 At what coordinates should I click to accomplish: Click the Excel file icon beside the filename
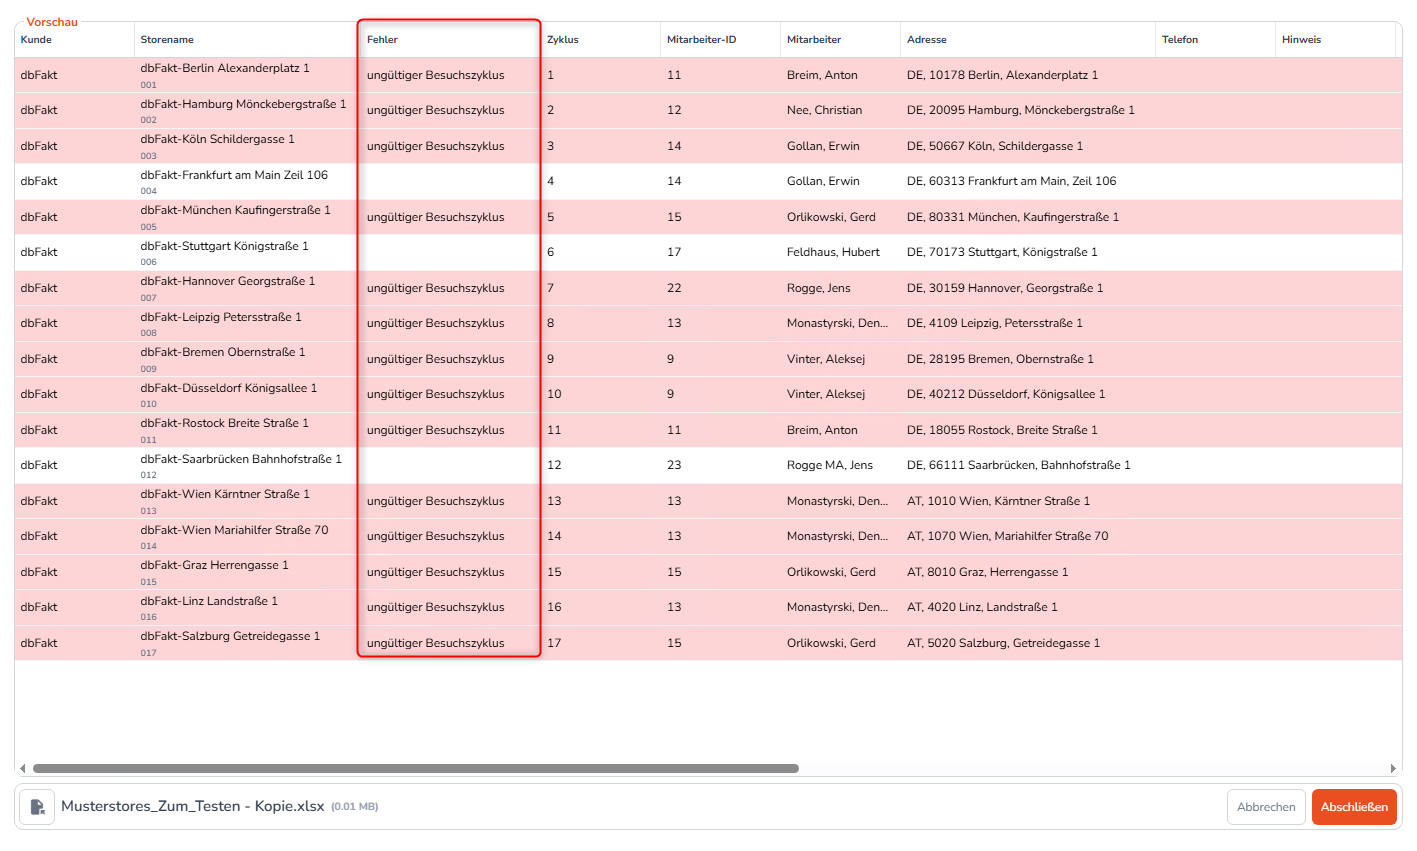[x=37, y=807]
